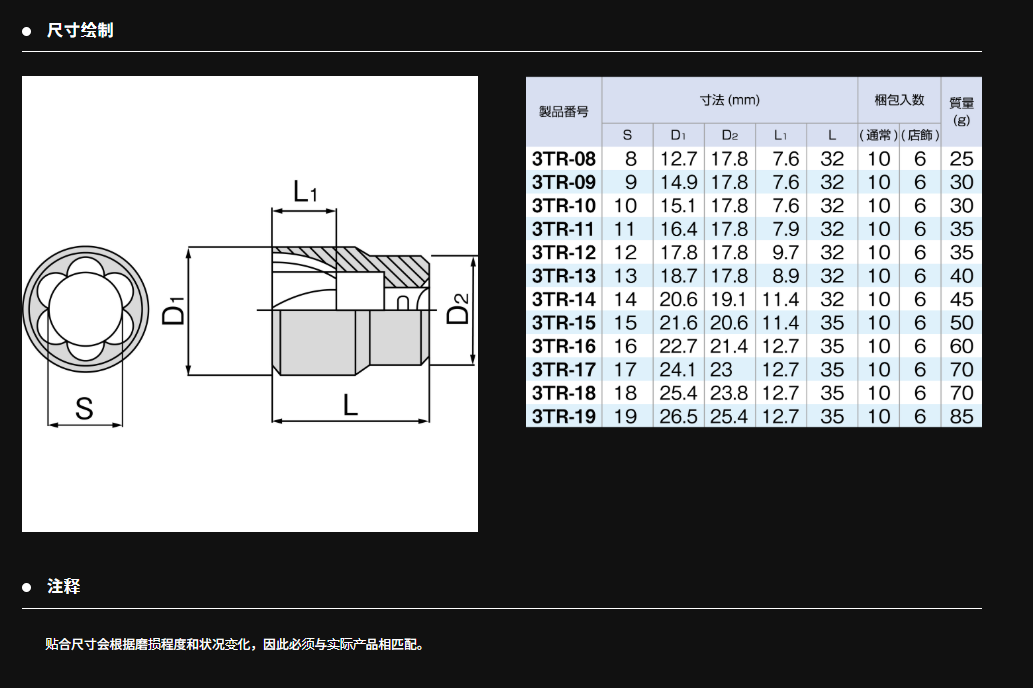Pick the 3TR-14 product number
Screen dimensions: 1033x688
[x=564, y=299]
